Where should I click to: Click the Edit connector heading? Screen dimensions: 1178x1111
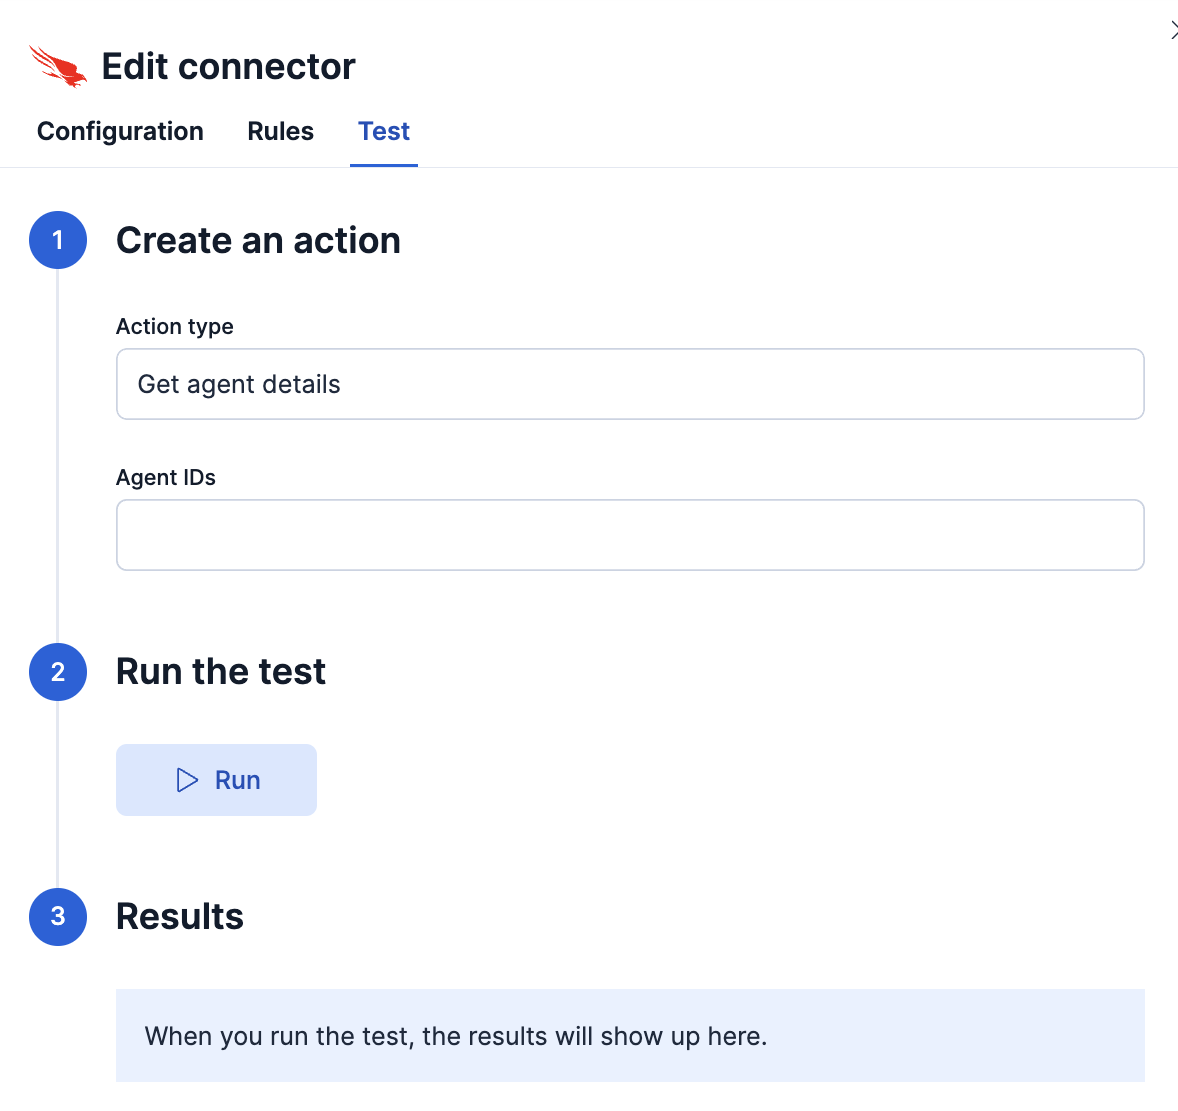228,66
